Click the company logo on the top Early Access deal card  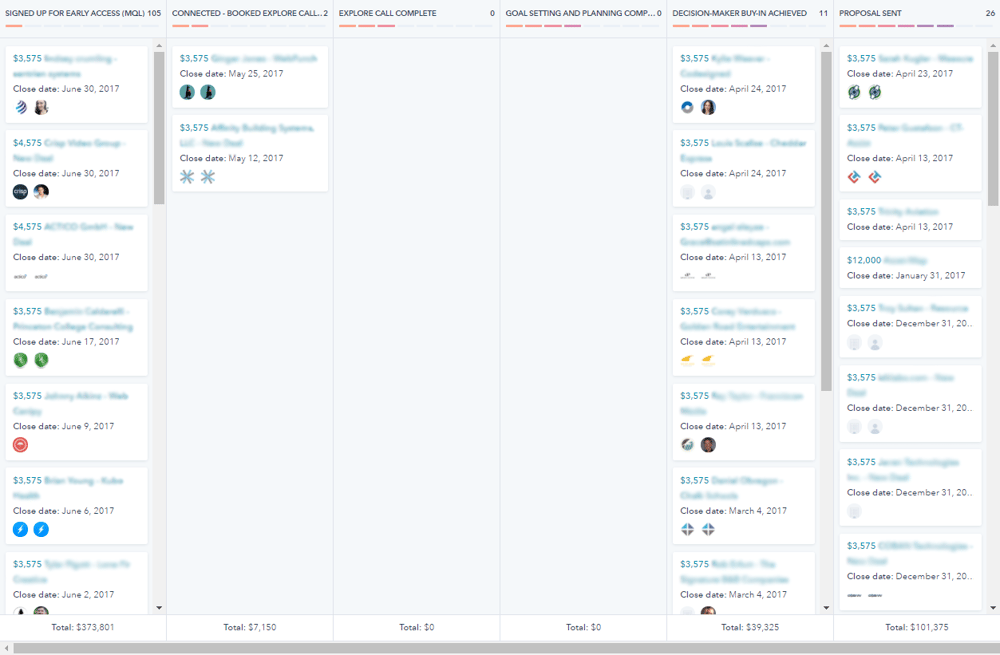tap(20, 107)
